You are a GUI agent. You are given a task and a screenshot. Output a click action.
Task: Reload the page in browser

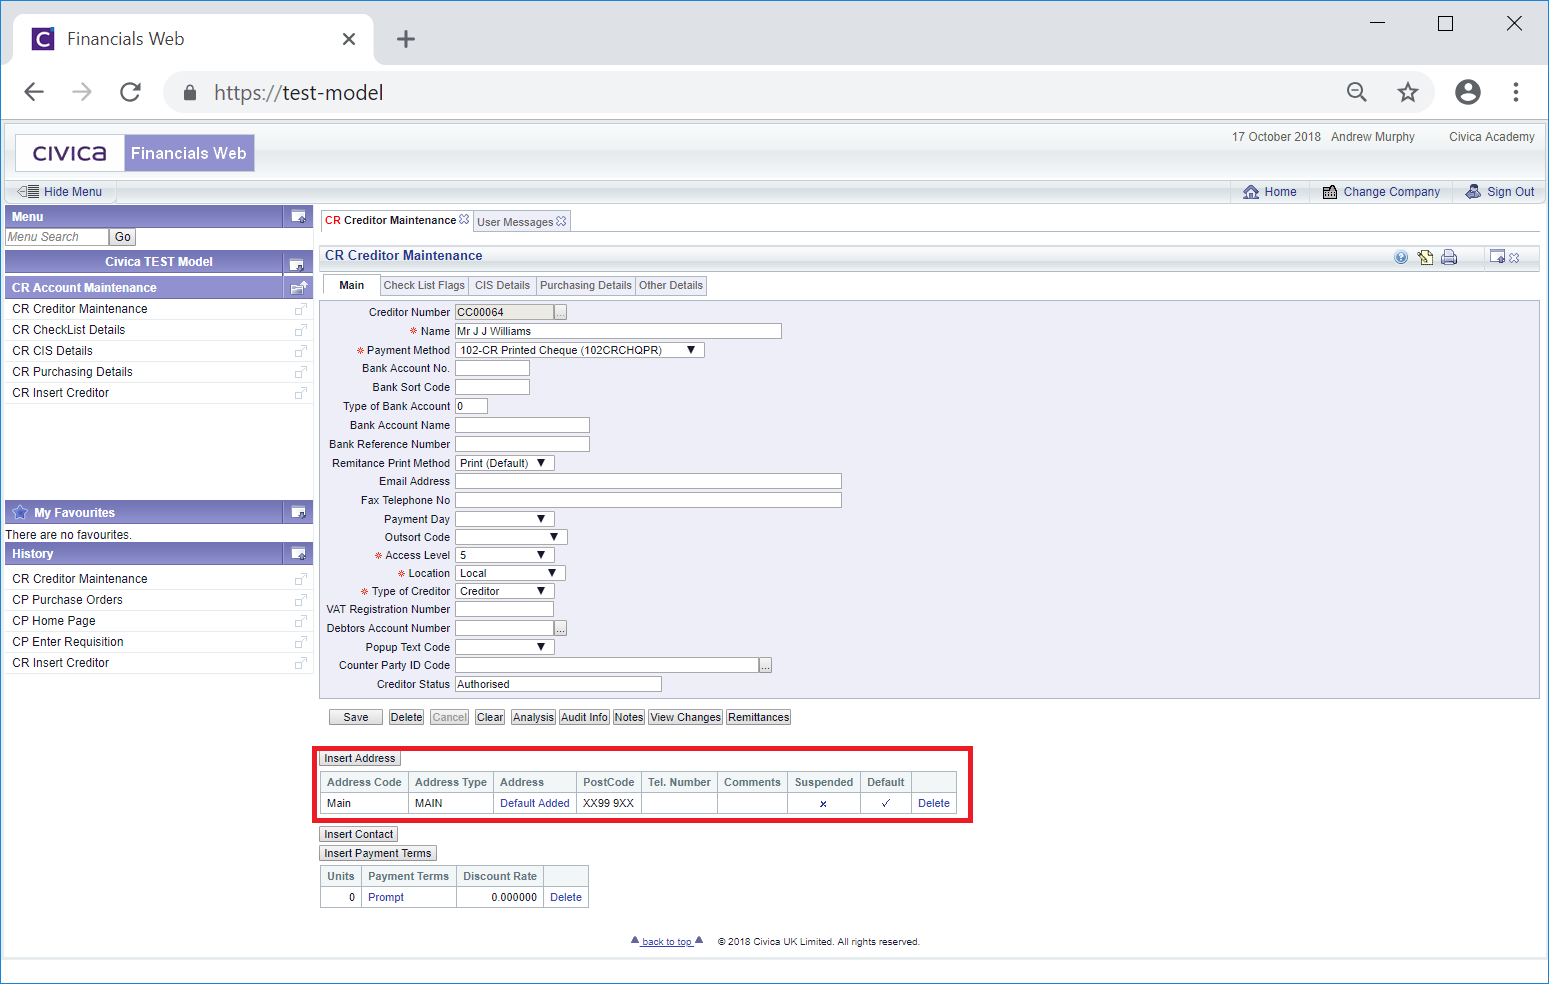(x=130, y=93)
